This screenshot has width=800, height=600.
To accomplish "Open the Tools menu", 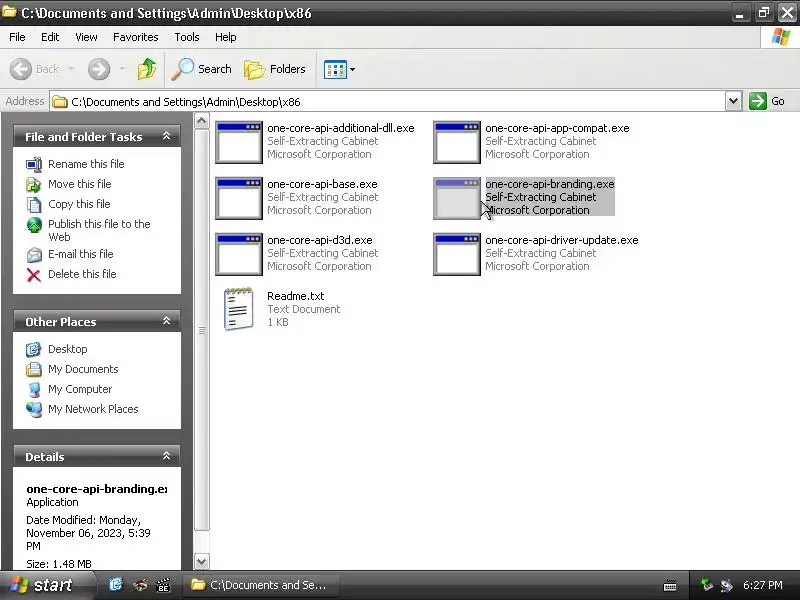I will click(187, 37).
